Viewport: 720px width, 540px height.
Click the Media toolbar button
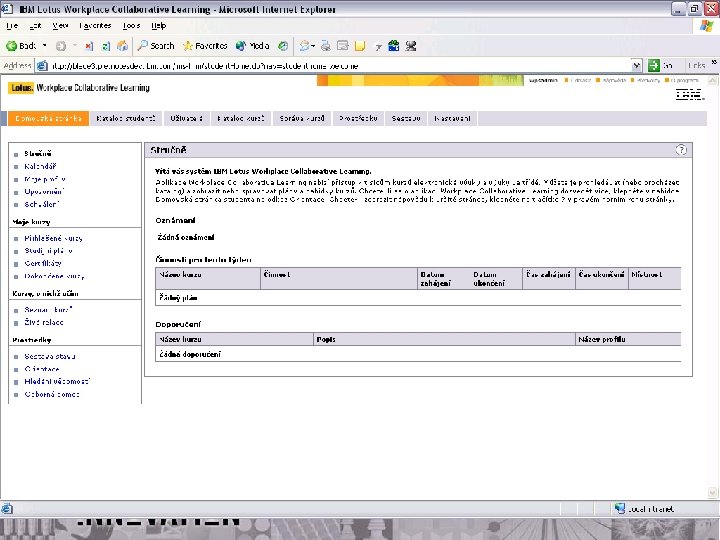(x=252, y=46)
